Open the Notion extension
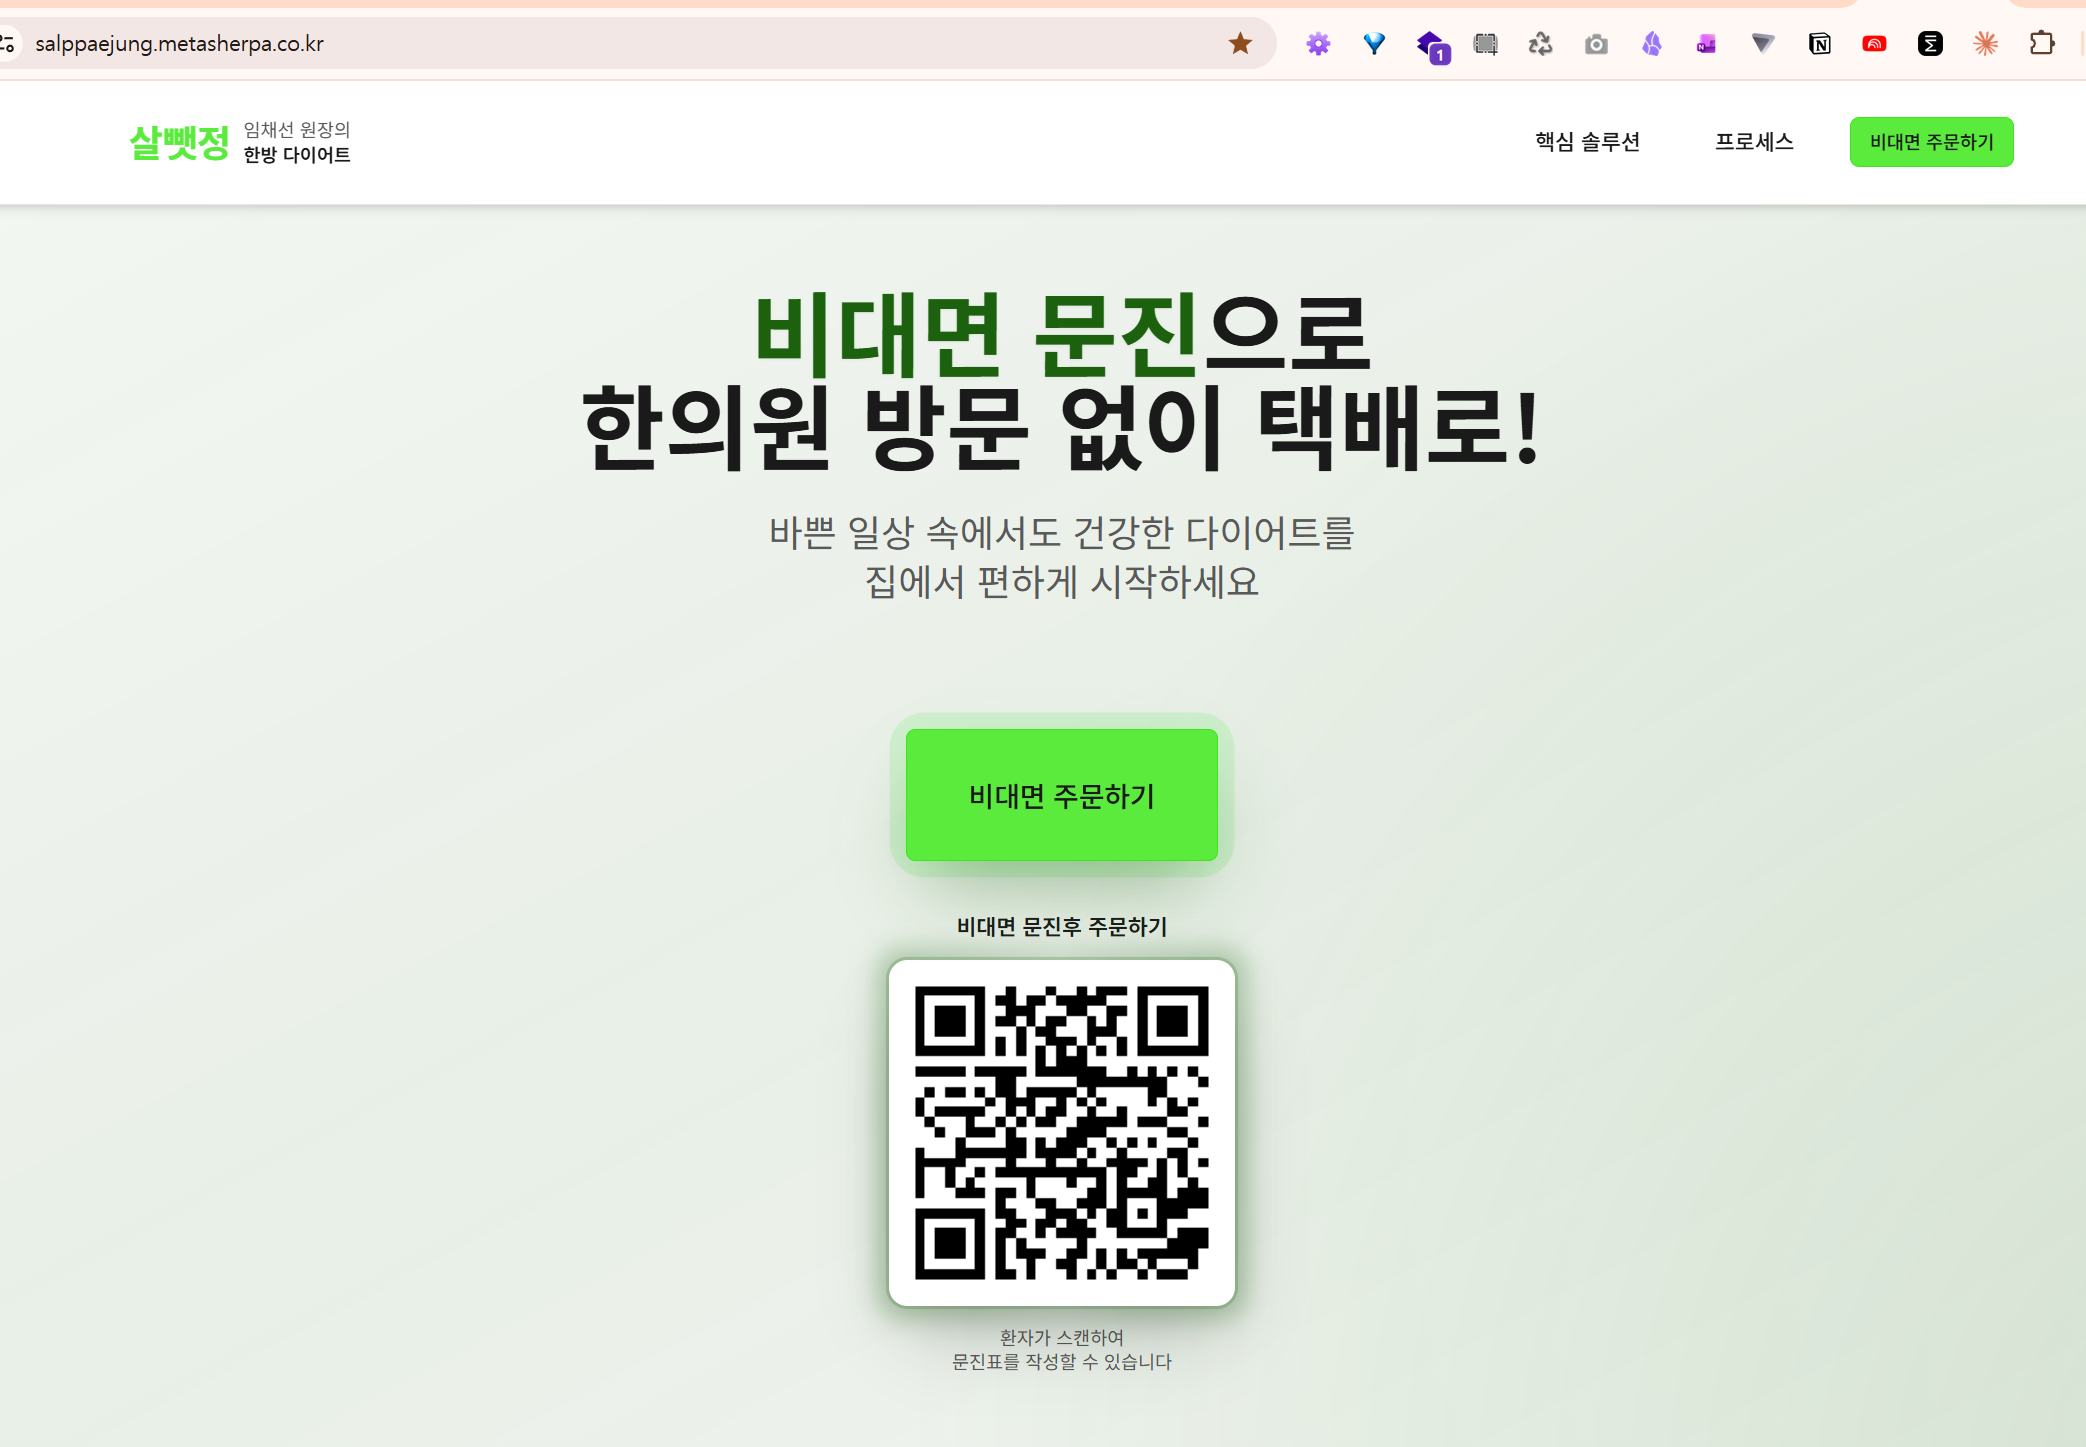 (1819, 43)
